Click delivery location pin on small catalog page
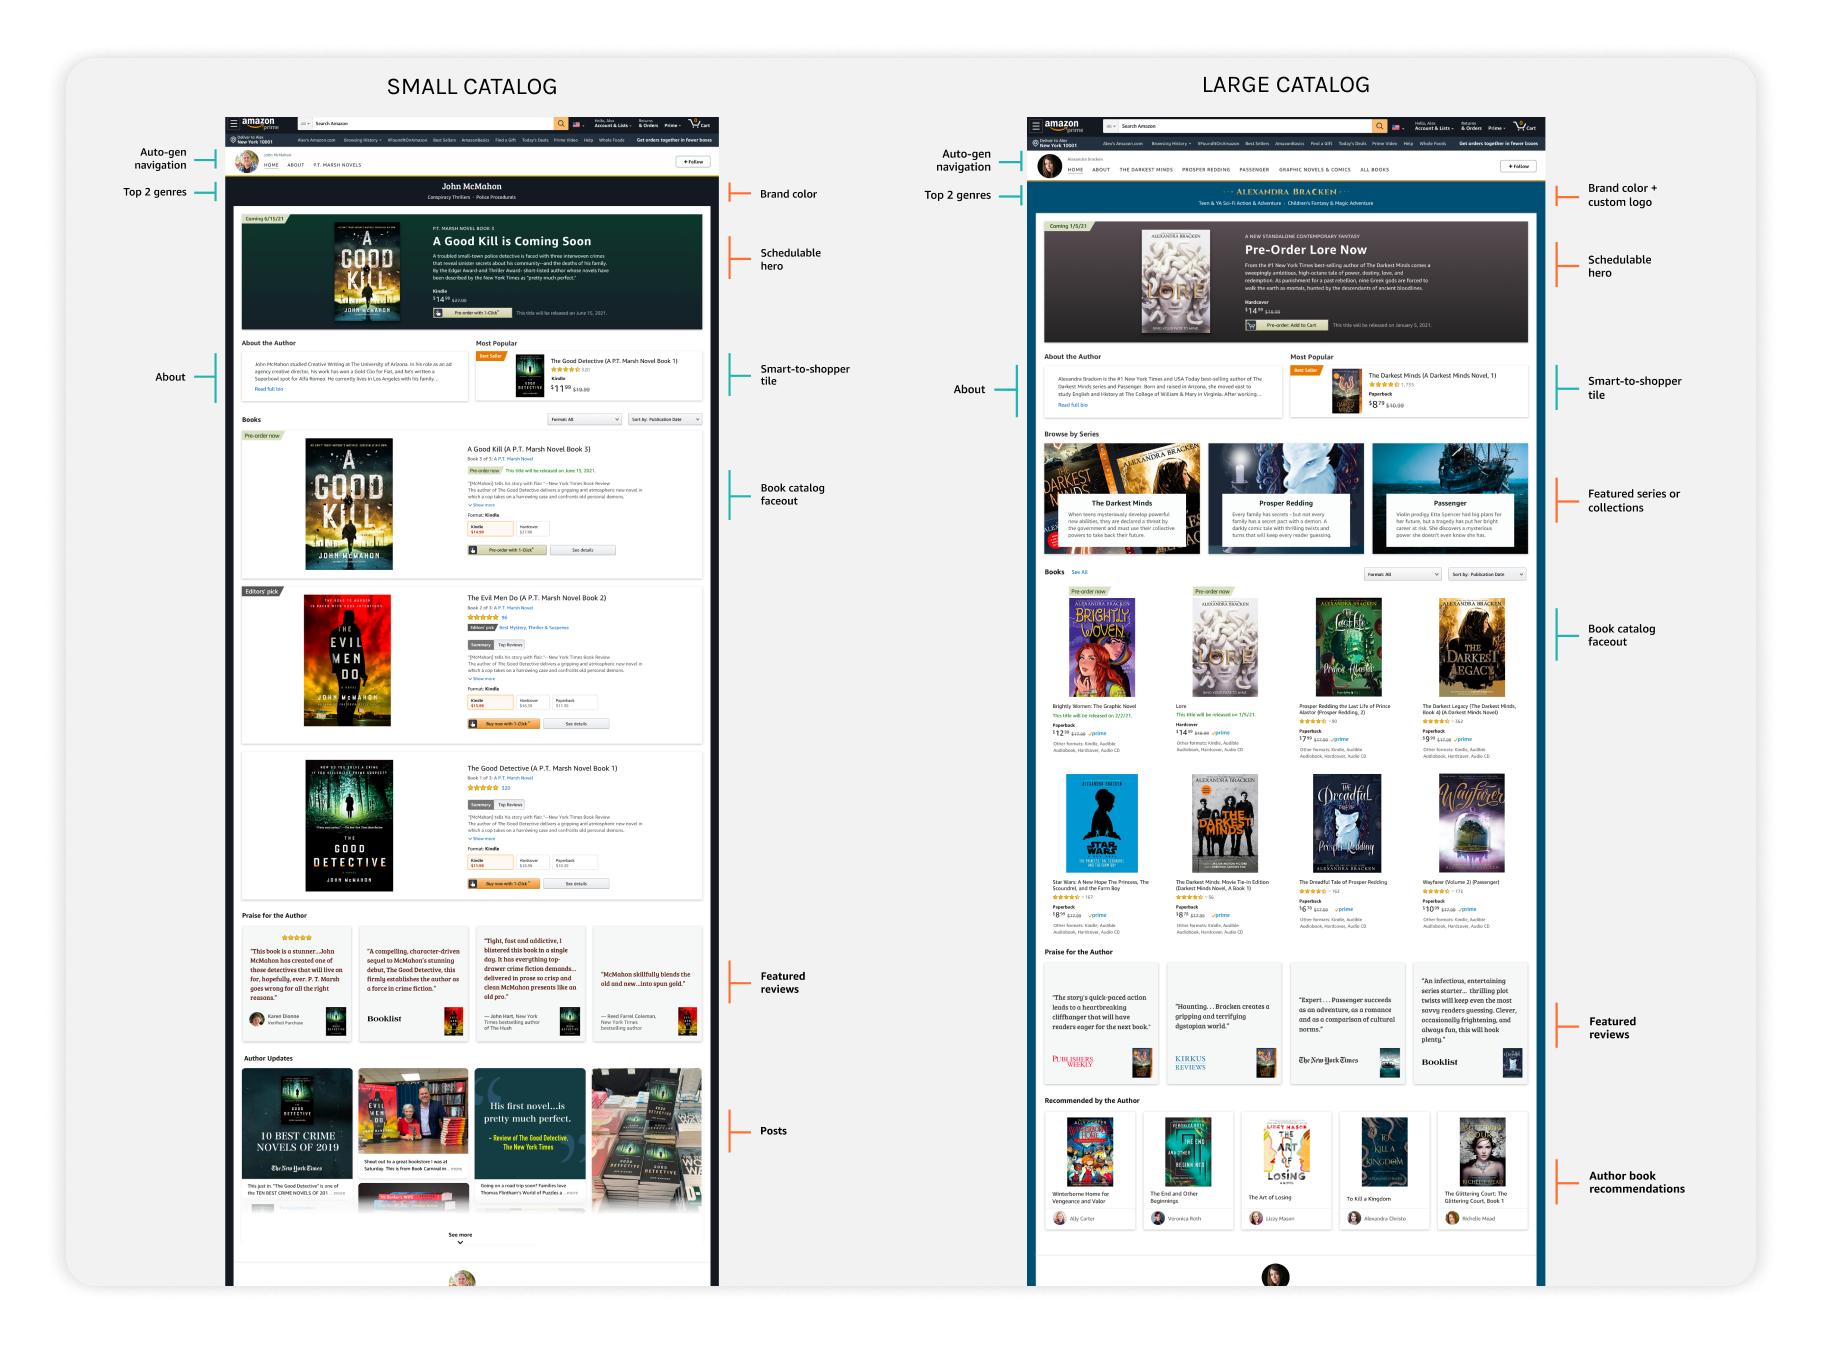1822x1348 pixels. click(234, 140)
